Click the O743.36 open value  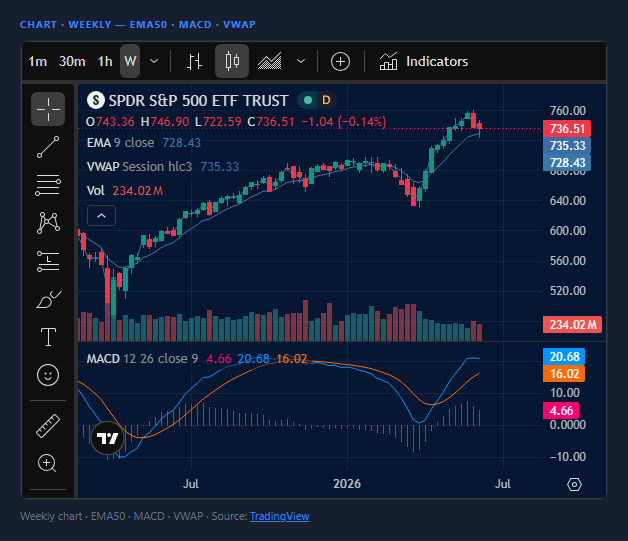pos(110,122)
